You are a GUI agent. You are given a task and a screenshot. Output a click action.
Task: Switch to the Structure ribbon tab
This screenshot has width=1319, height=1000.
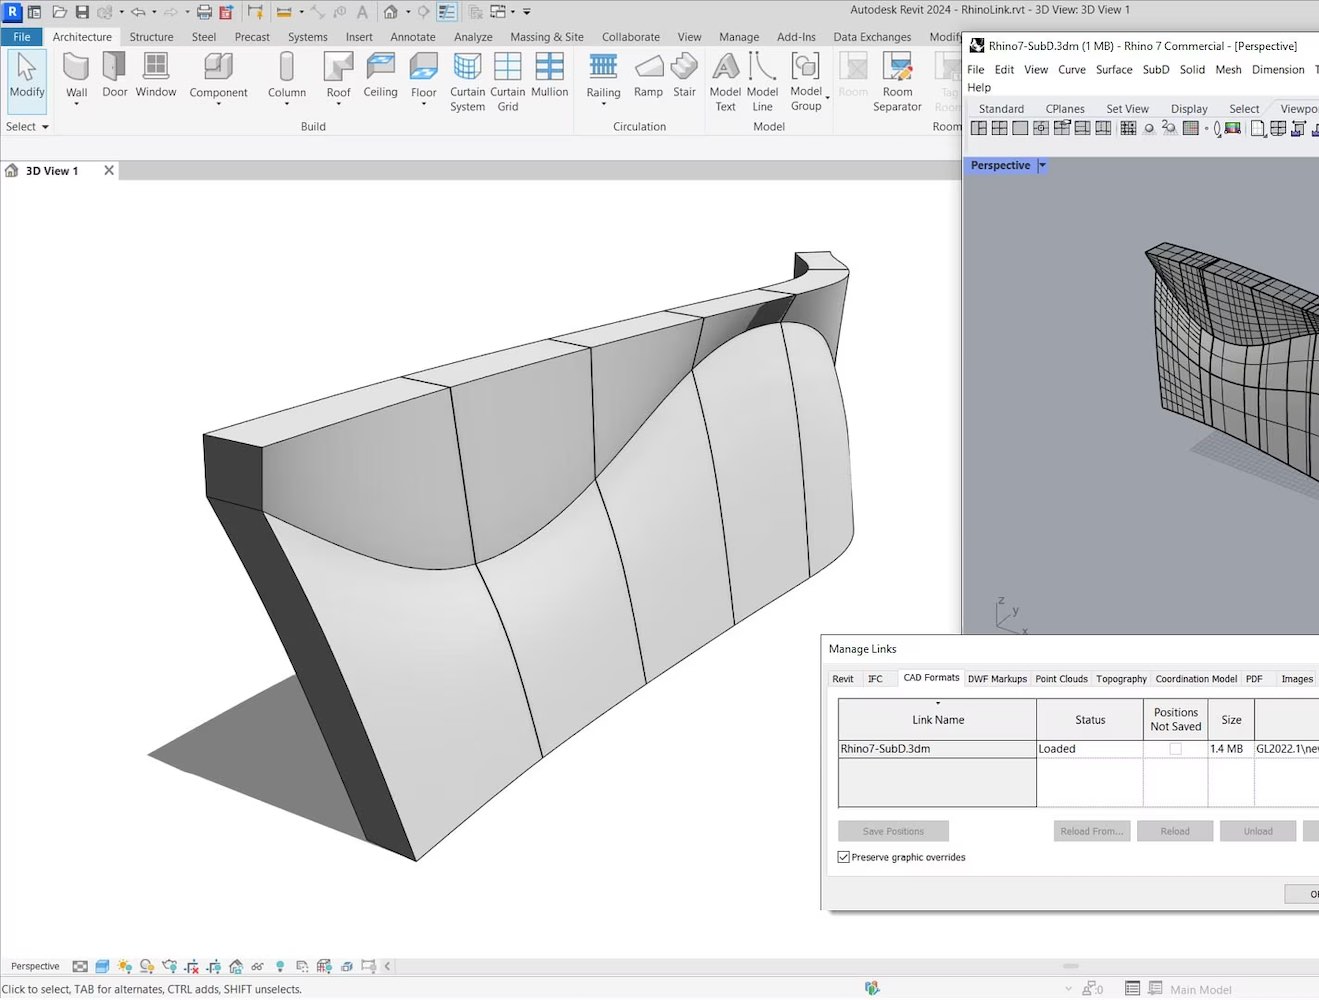(151, 37)
